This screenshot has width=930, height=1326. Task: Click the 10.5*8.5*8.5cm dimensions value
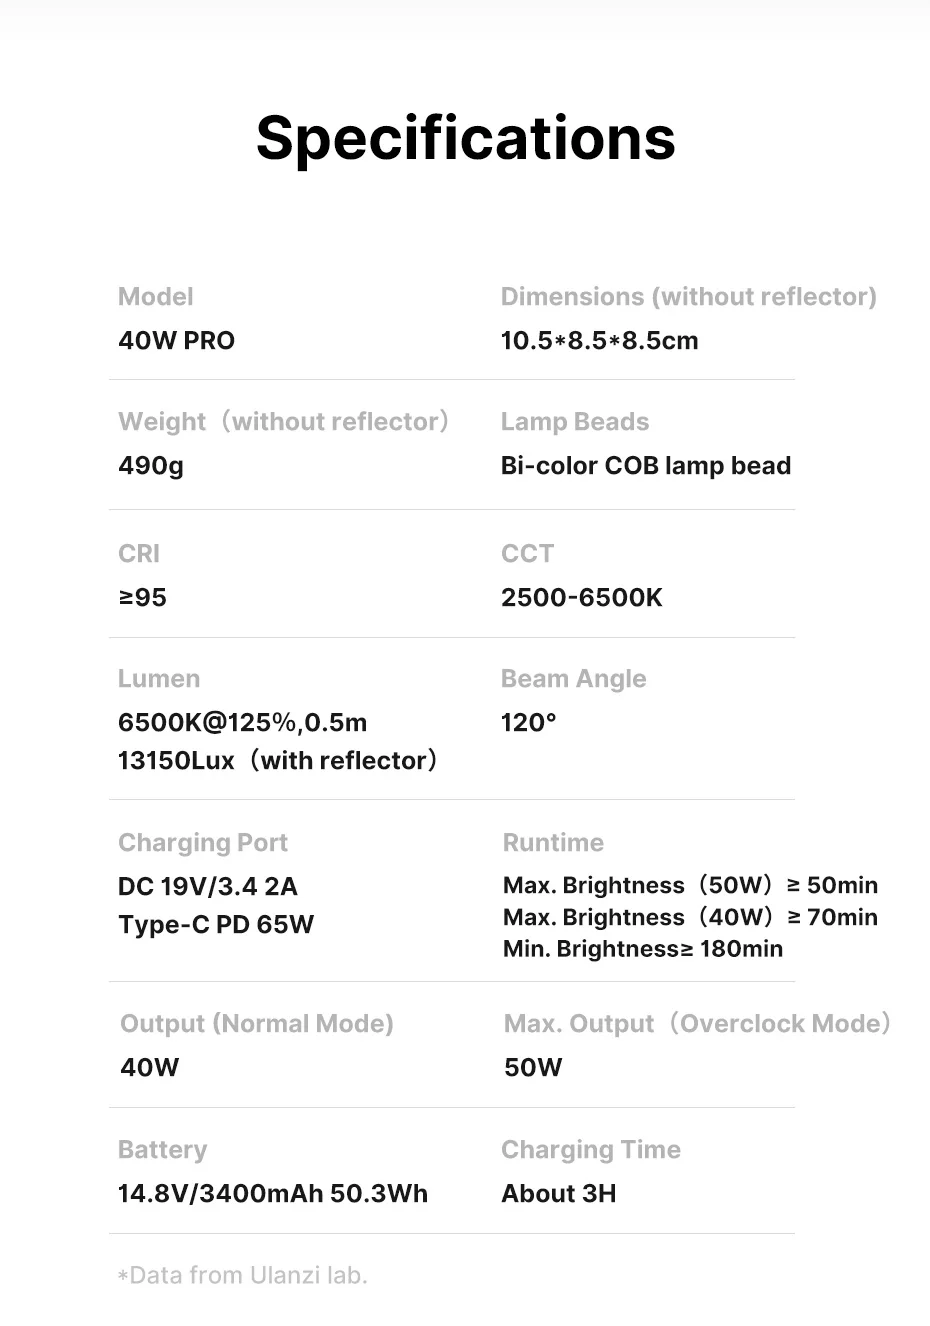599,341
